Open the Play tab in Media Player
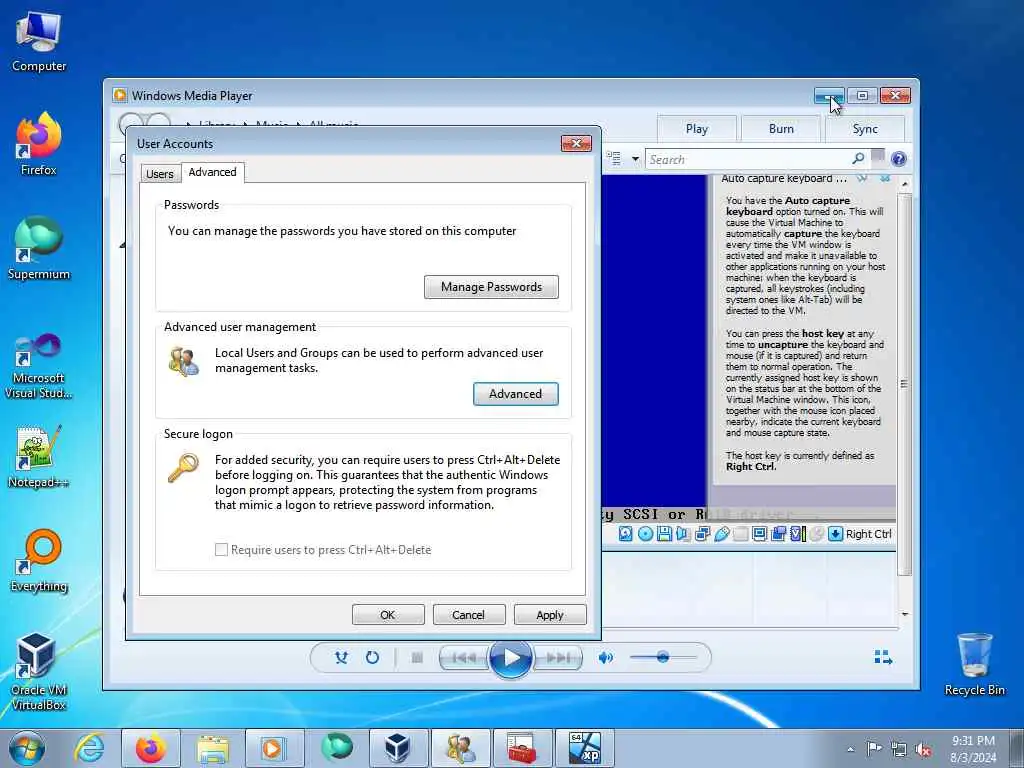This screenshot has width=1024, height=768. tap(697, 129)
